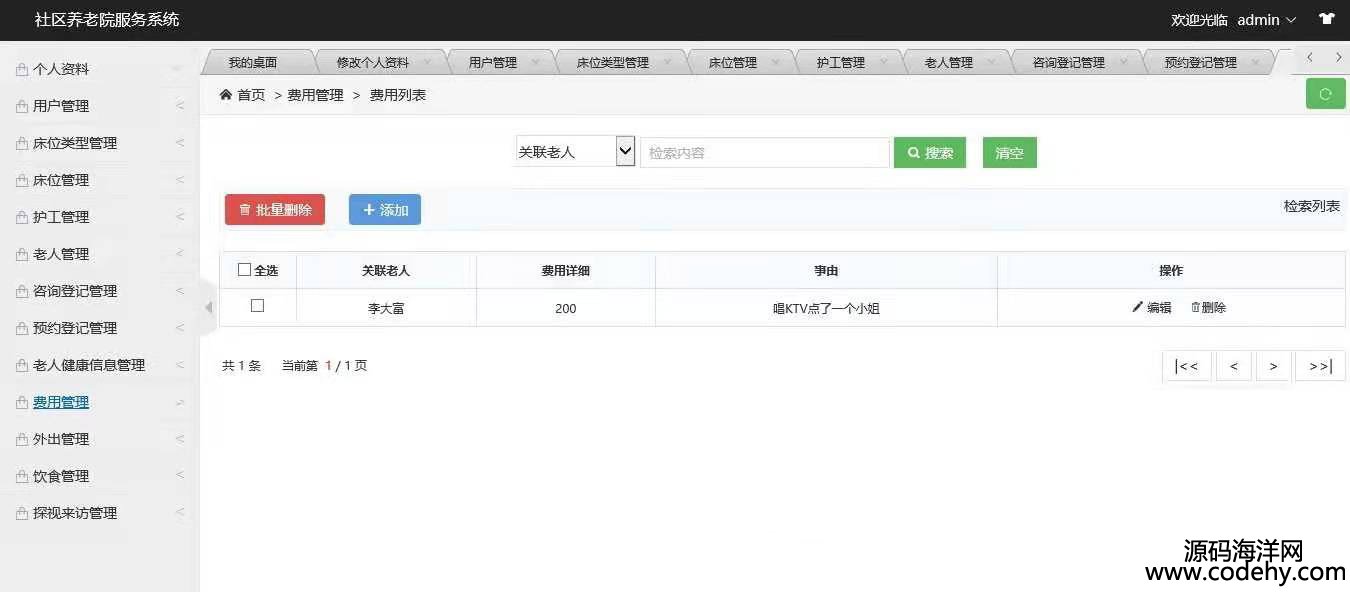
Task: Click the blue 添加 button
Action: coord(385,210)
